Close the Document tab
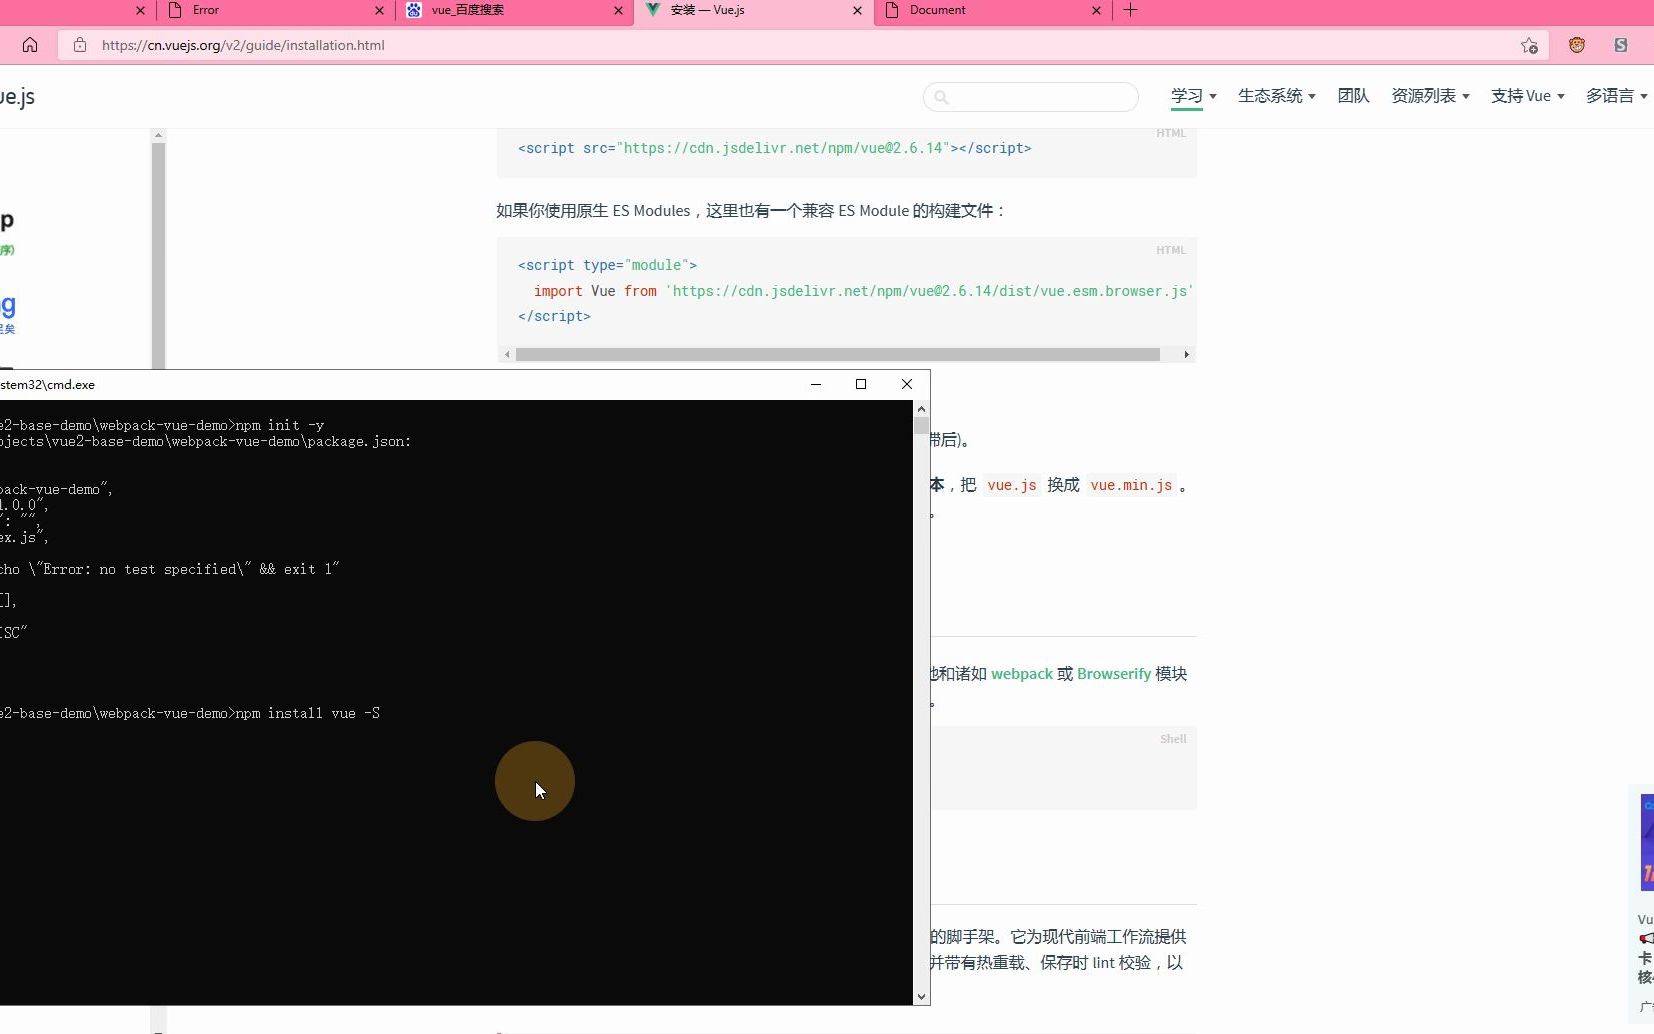 (1096, 10)
